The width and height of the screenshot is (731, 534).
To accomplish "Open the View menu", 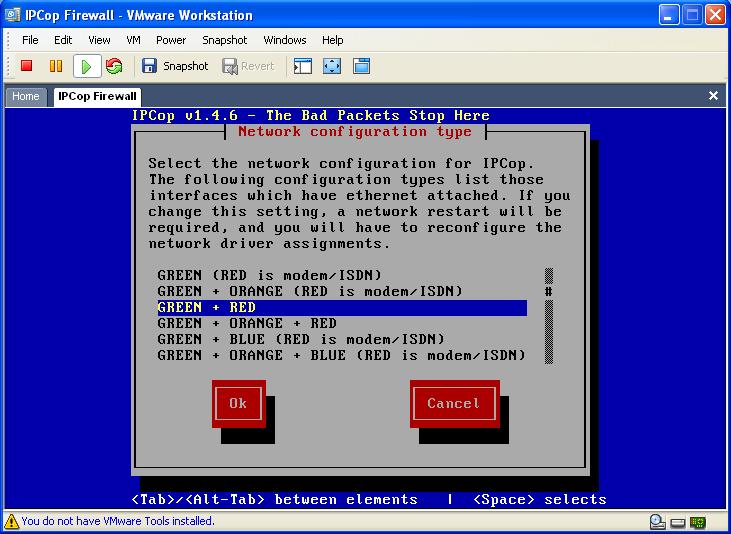I will [x=99, y=40].
